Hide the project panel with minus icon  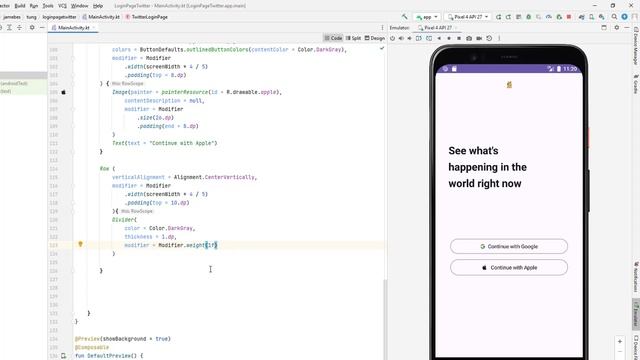42,27
